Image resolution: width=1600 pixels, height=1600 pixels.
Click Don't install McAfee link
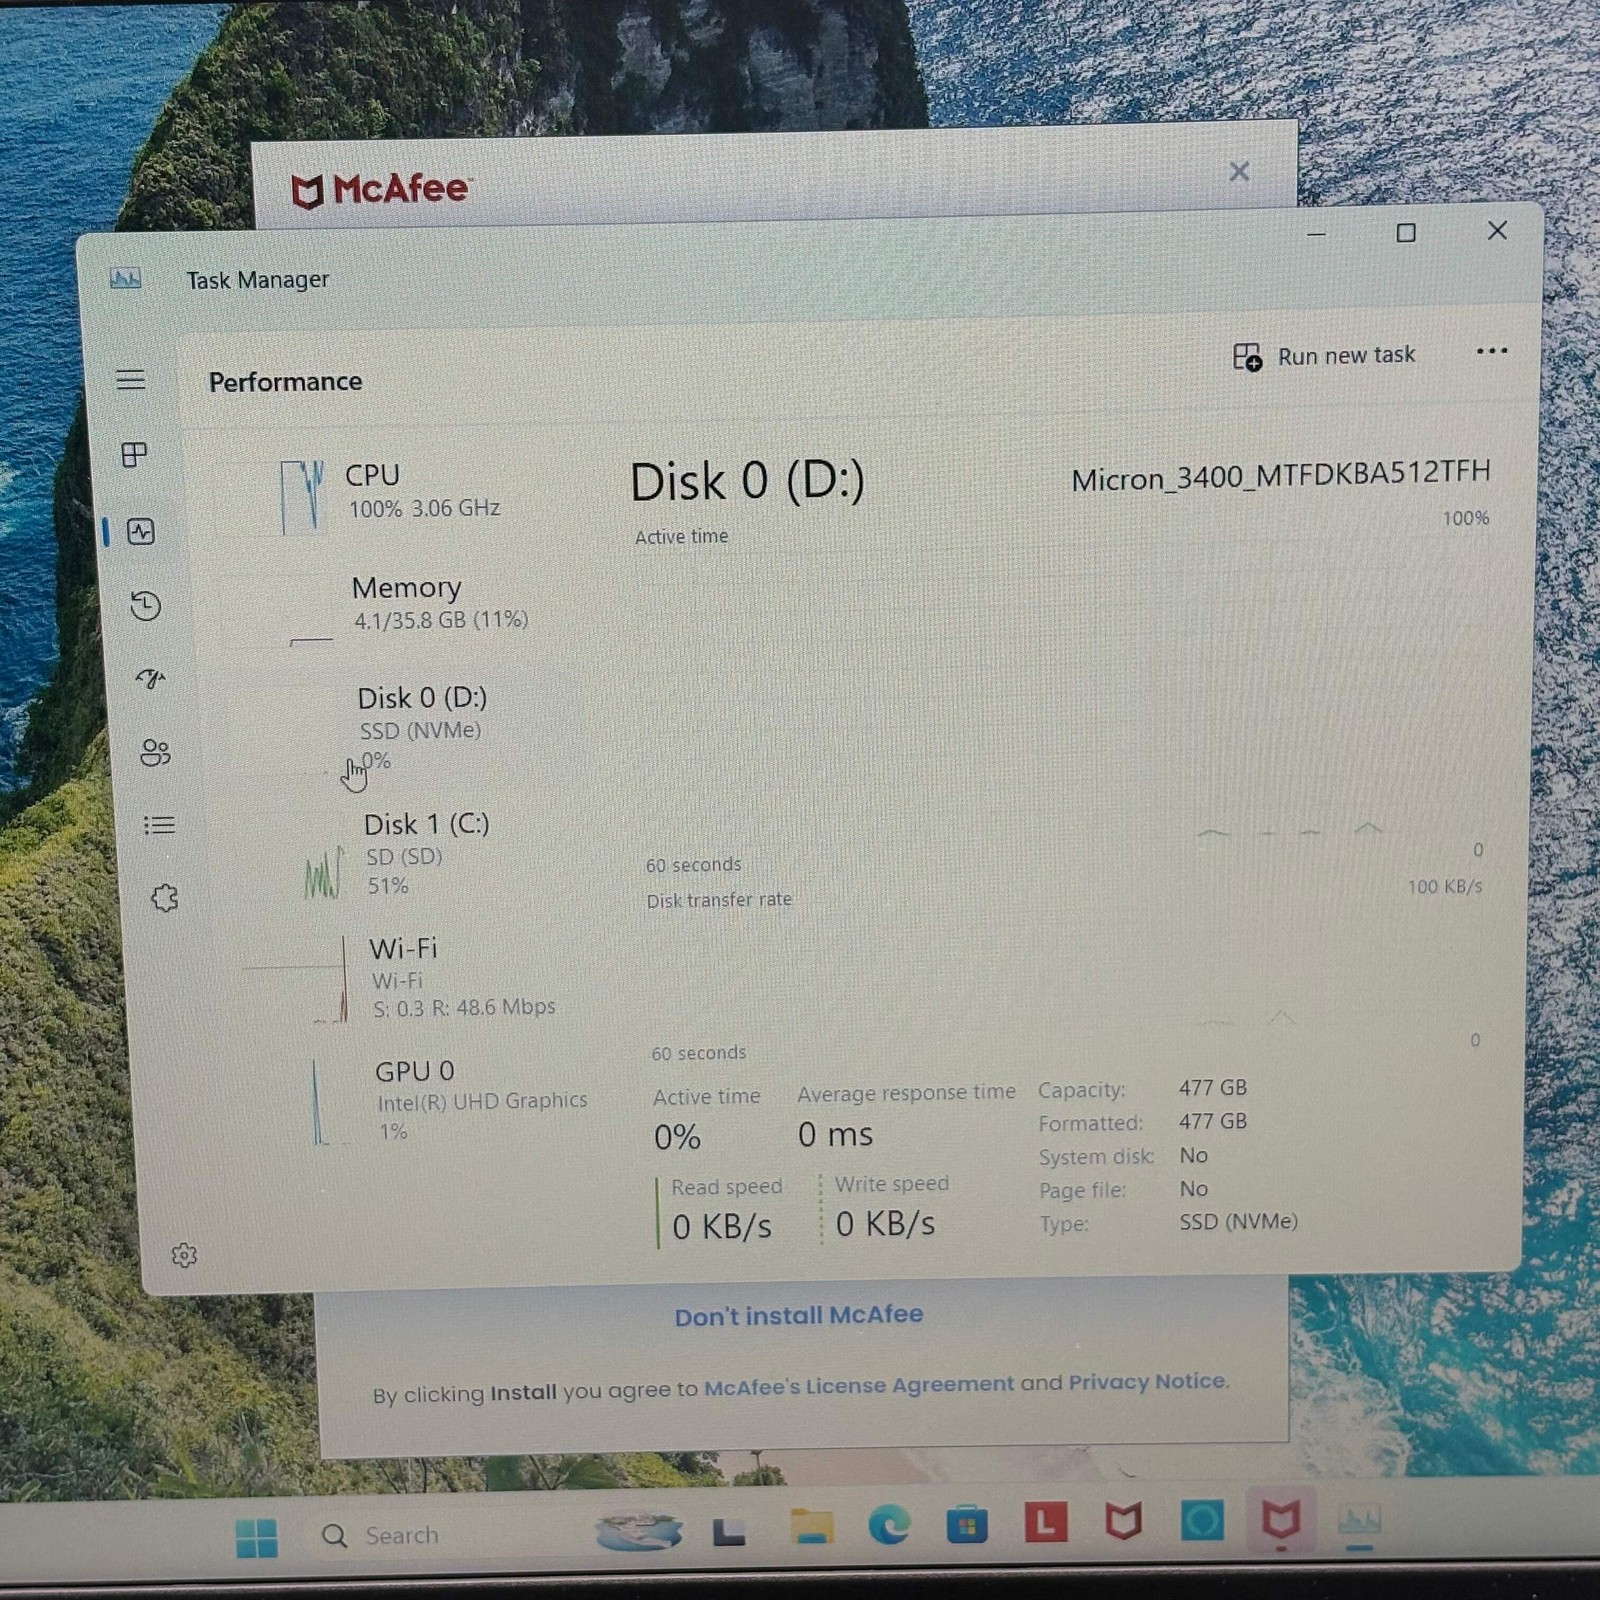(798, 1316)
